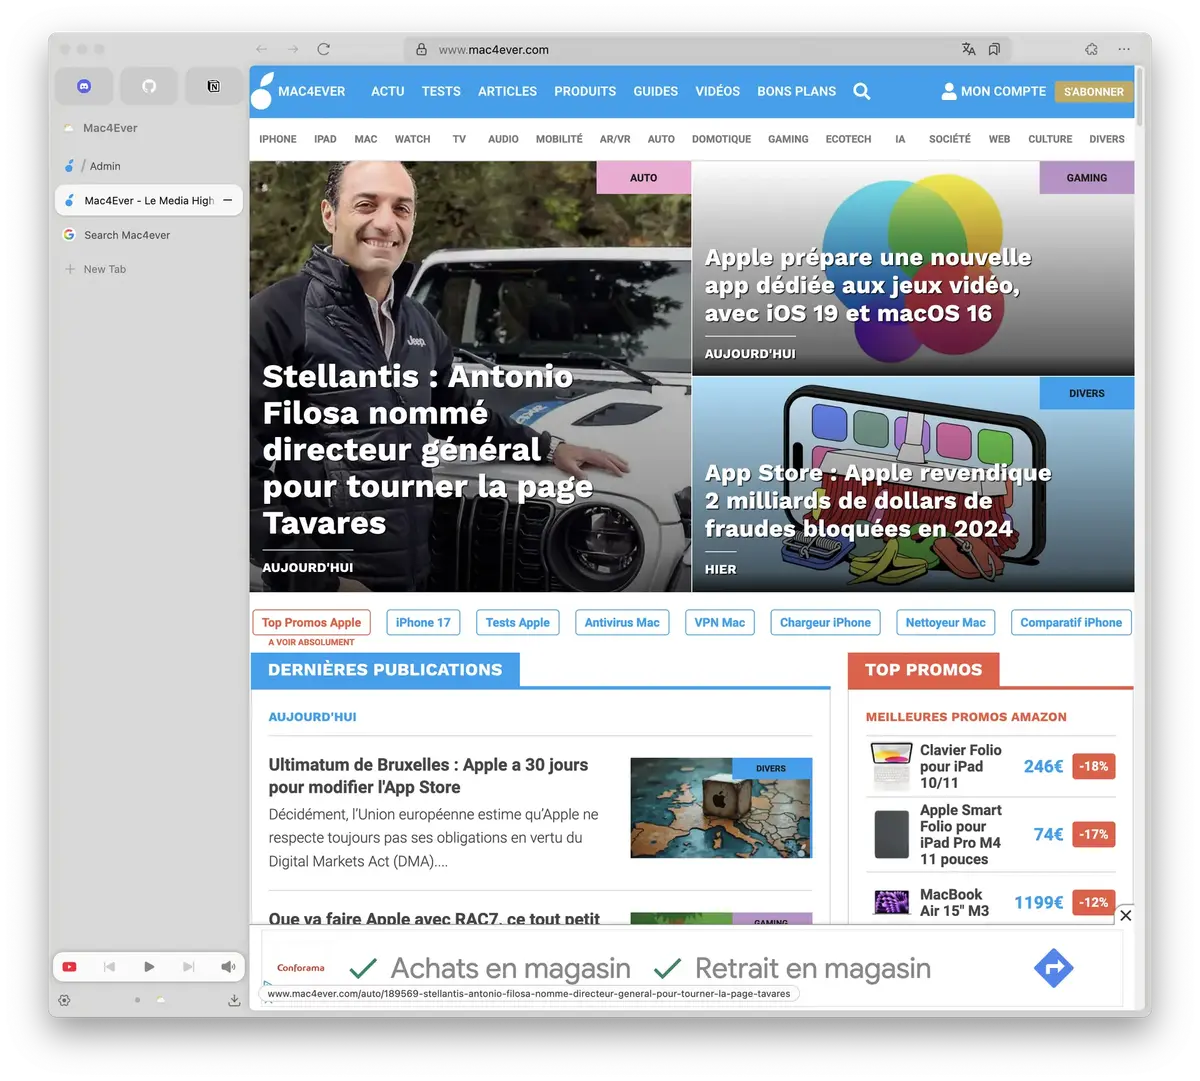Open downloads icon in sidebar bottom
The height and width of the screenshot is (1081, 1200).
coord(234,1000)
